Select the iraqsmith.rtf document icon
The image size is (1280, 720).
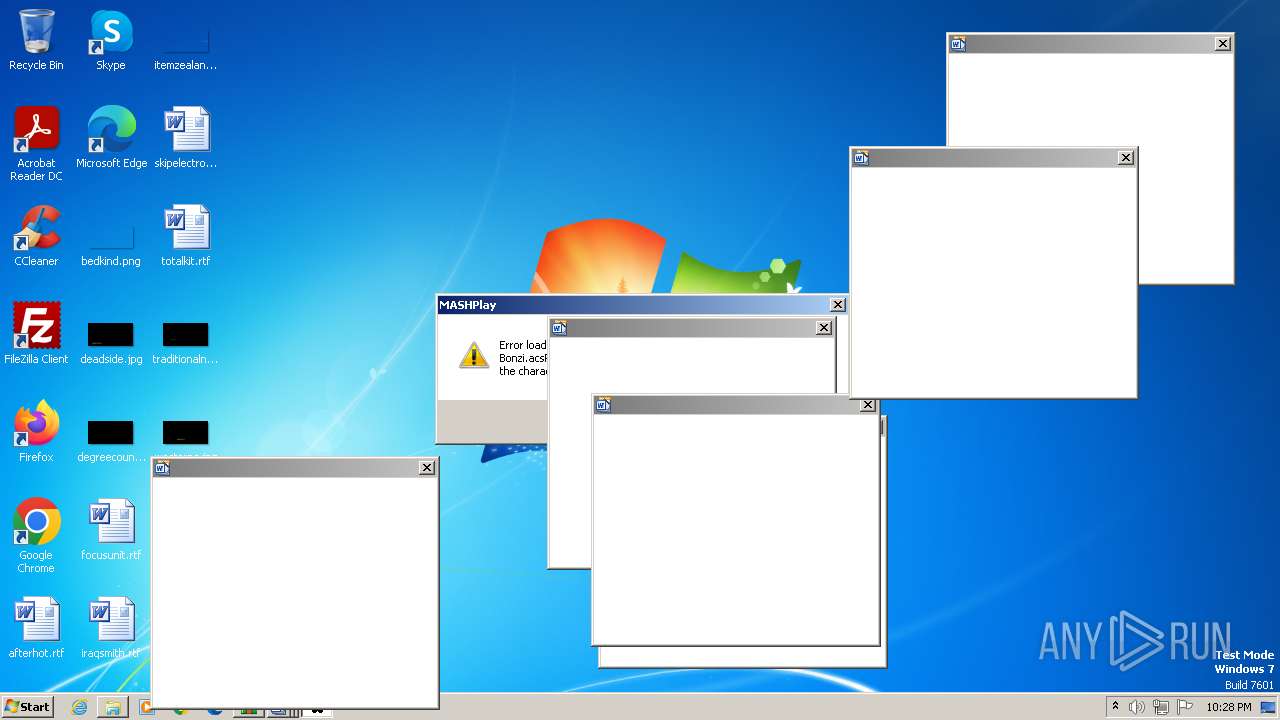pyautogui.click(x=111, y=628)
